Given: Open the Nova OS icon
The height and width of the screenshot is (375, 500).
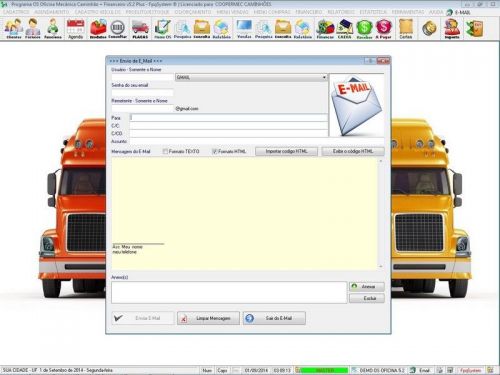Looking at the screenshot, I should point(163,29).
